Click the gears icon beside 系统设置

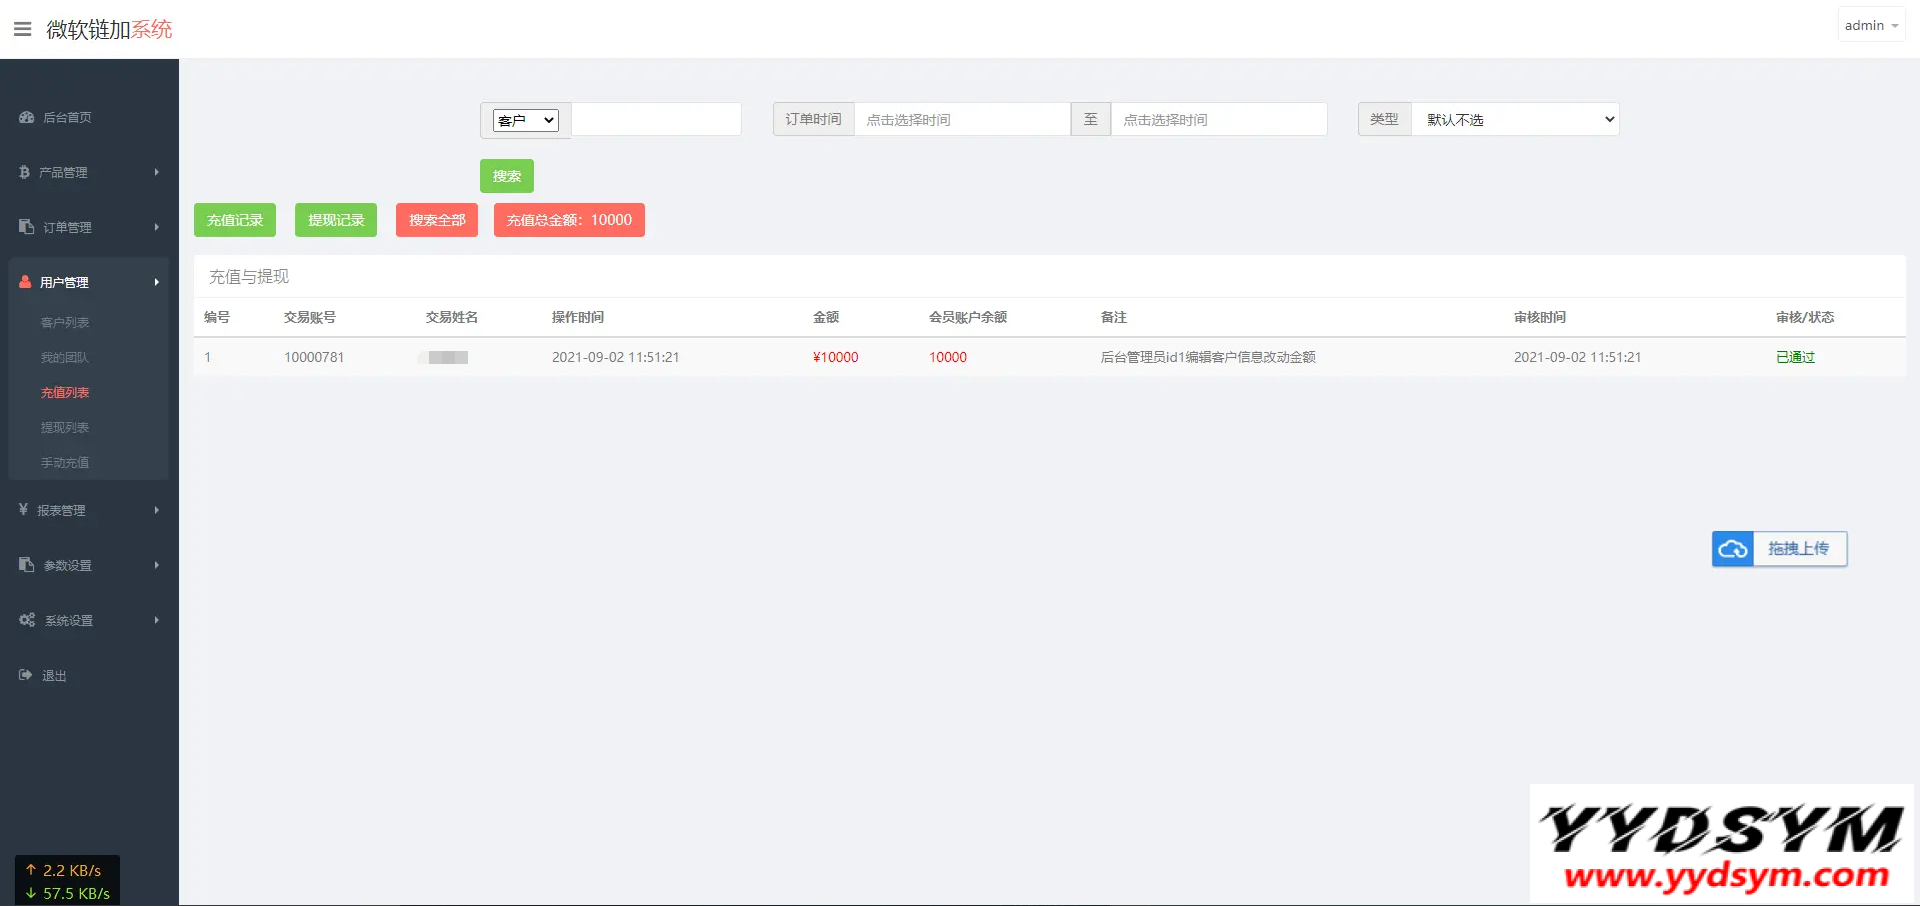[x=27, y=620]
